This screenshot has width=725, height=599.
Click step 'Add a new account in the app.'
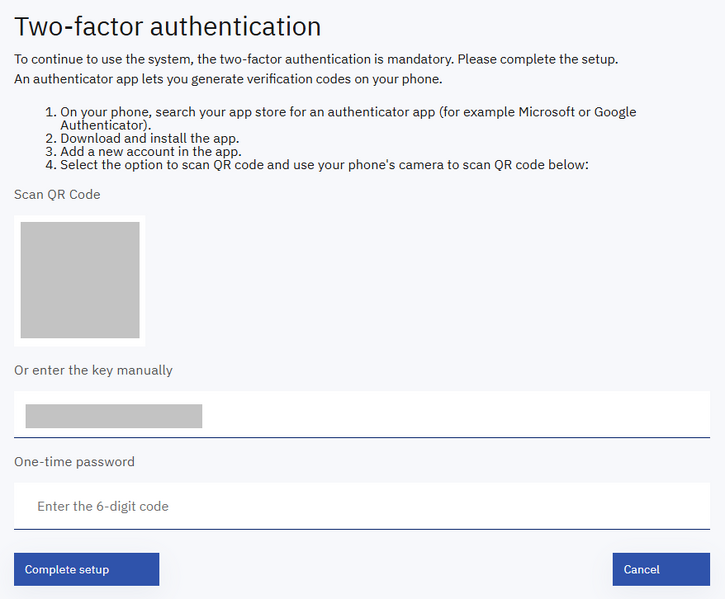coord(151,151)
